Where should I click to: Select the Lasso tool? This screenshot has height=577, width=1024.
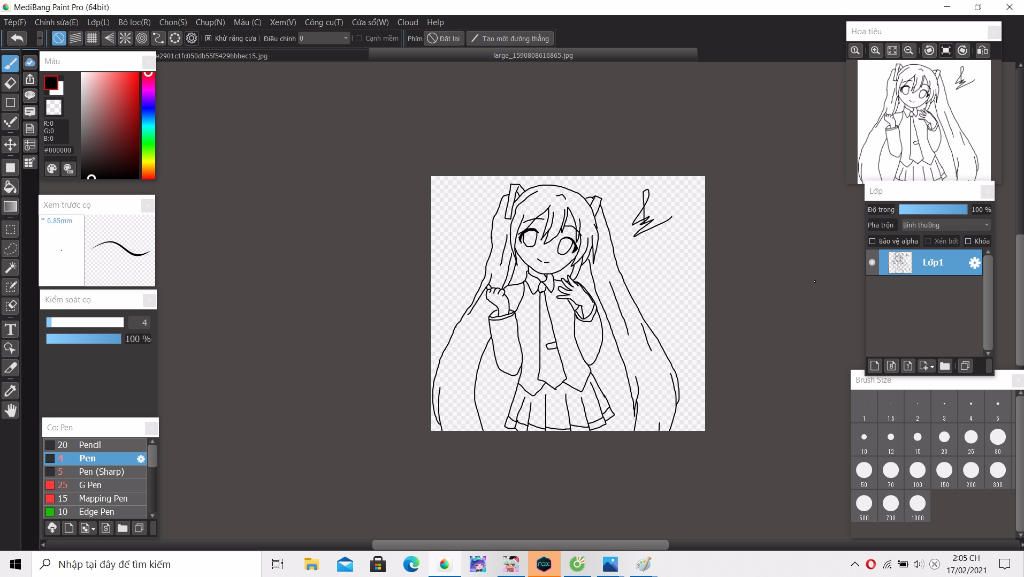[x=10, y=249]
